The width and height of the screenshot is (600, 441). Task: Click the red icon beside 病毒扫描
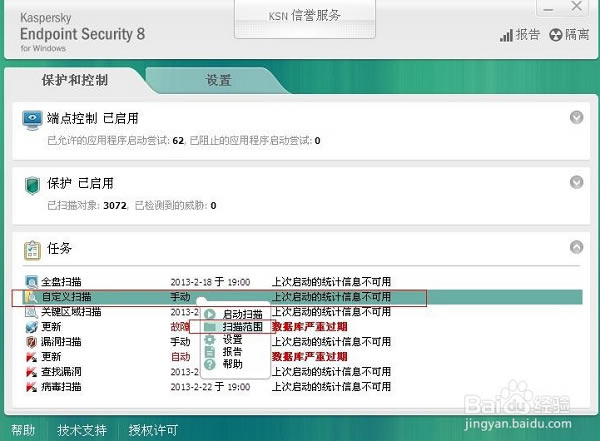(x=31, y=387)
